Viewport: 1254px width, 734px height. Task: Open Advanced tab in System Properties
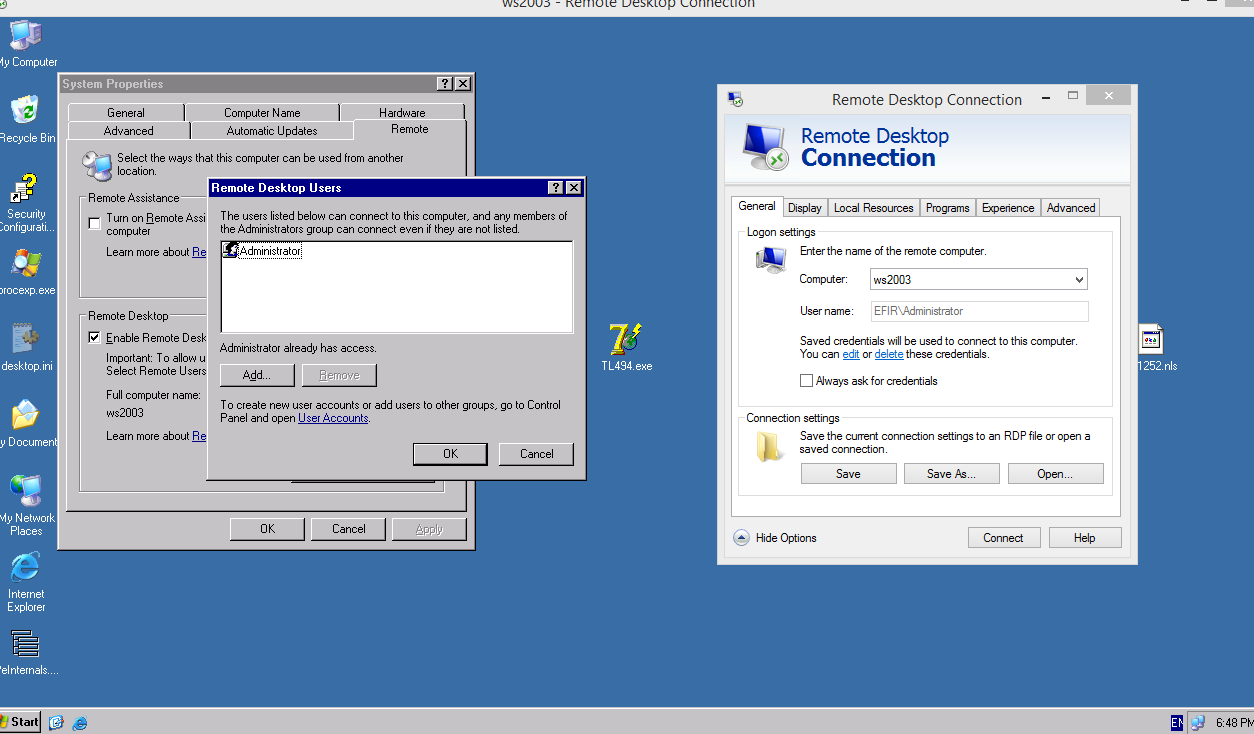(x=129, y=131)
